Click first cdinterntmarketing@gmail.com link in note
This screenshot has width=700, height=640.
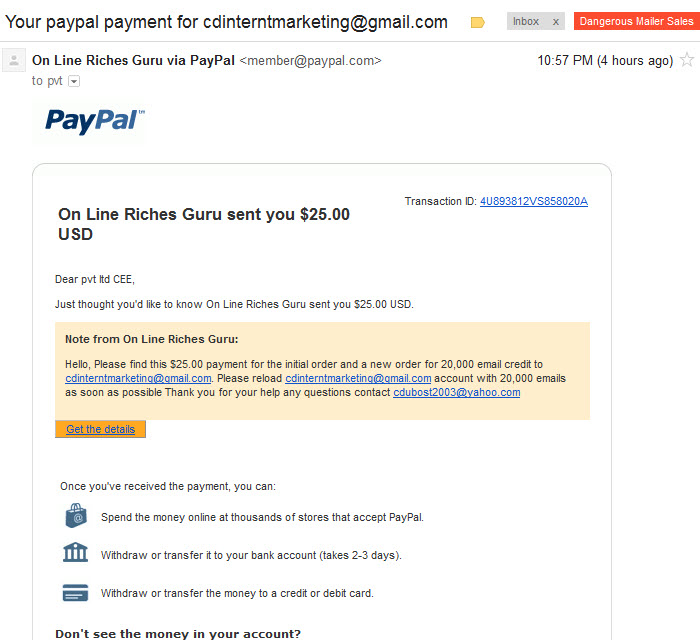pos(138,378)
